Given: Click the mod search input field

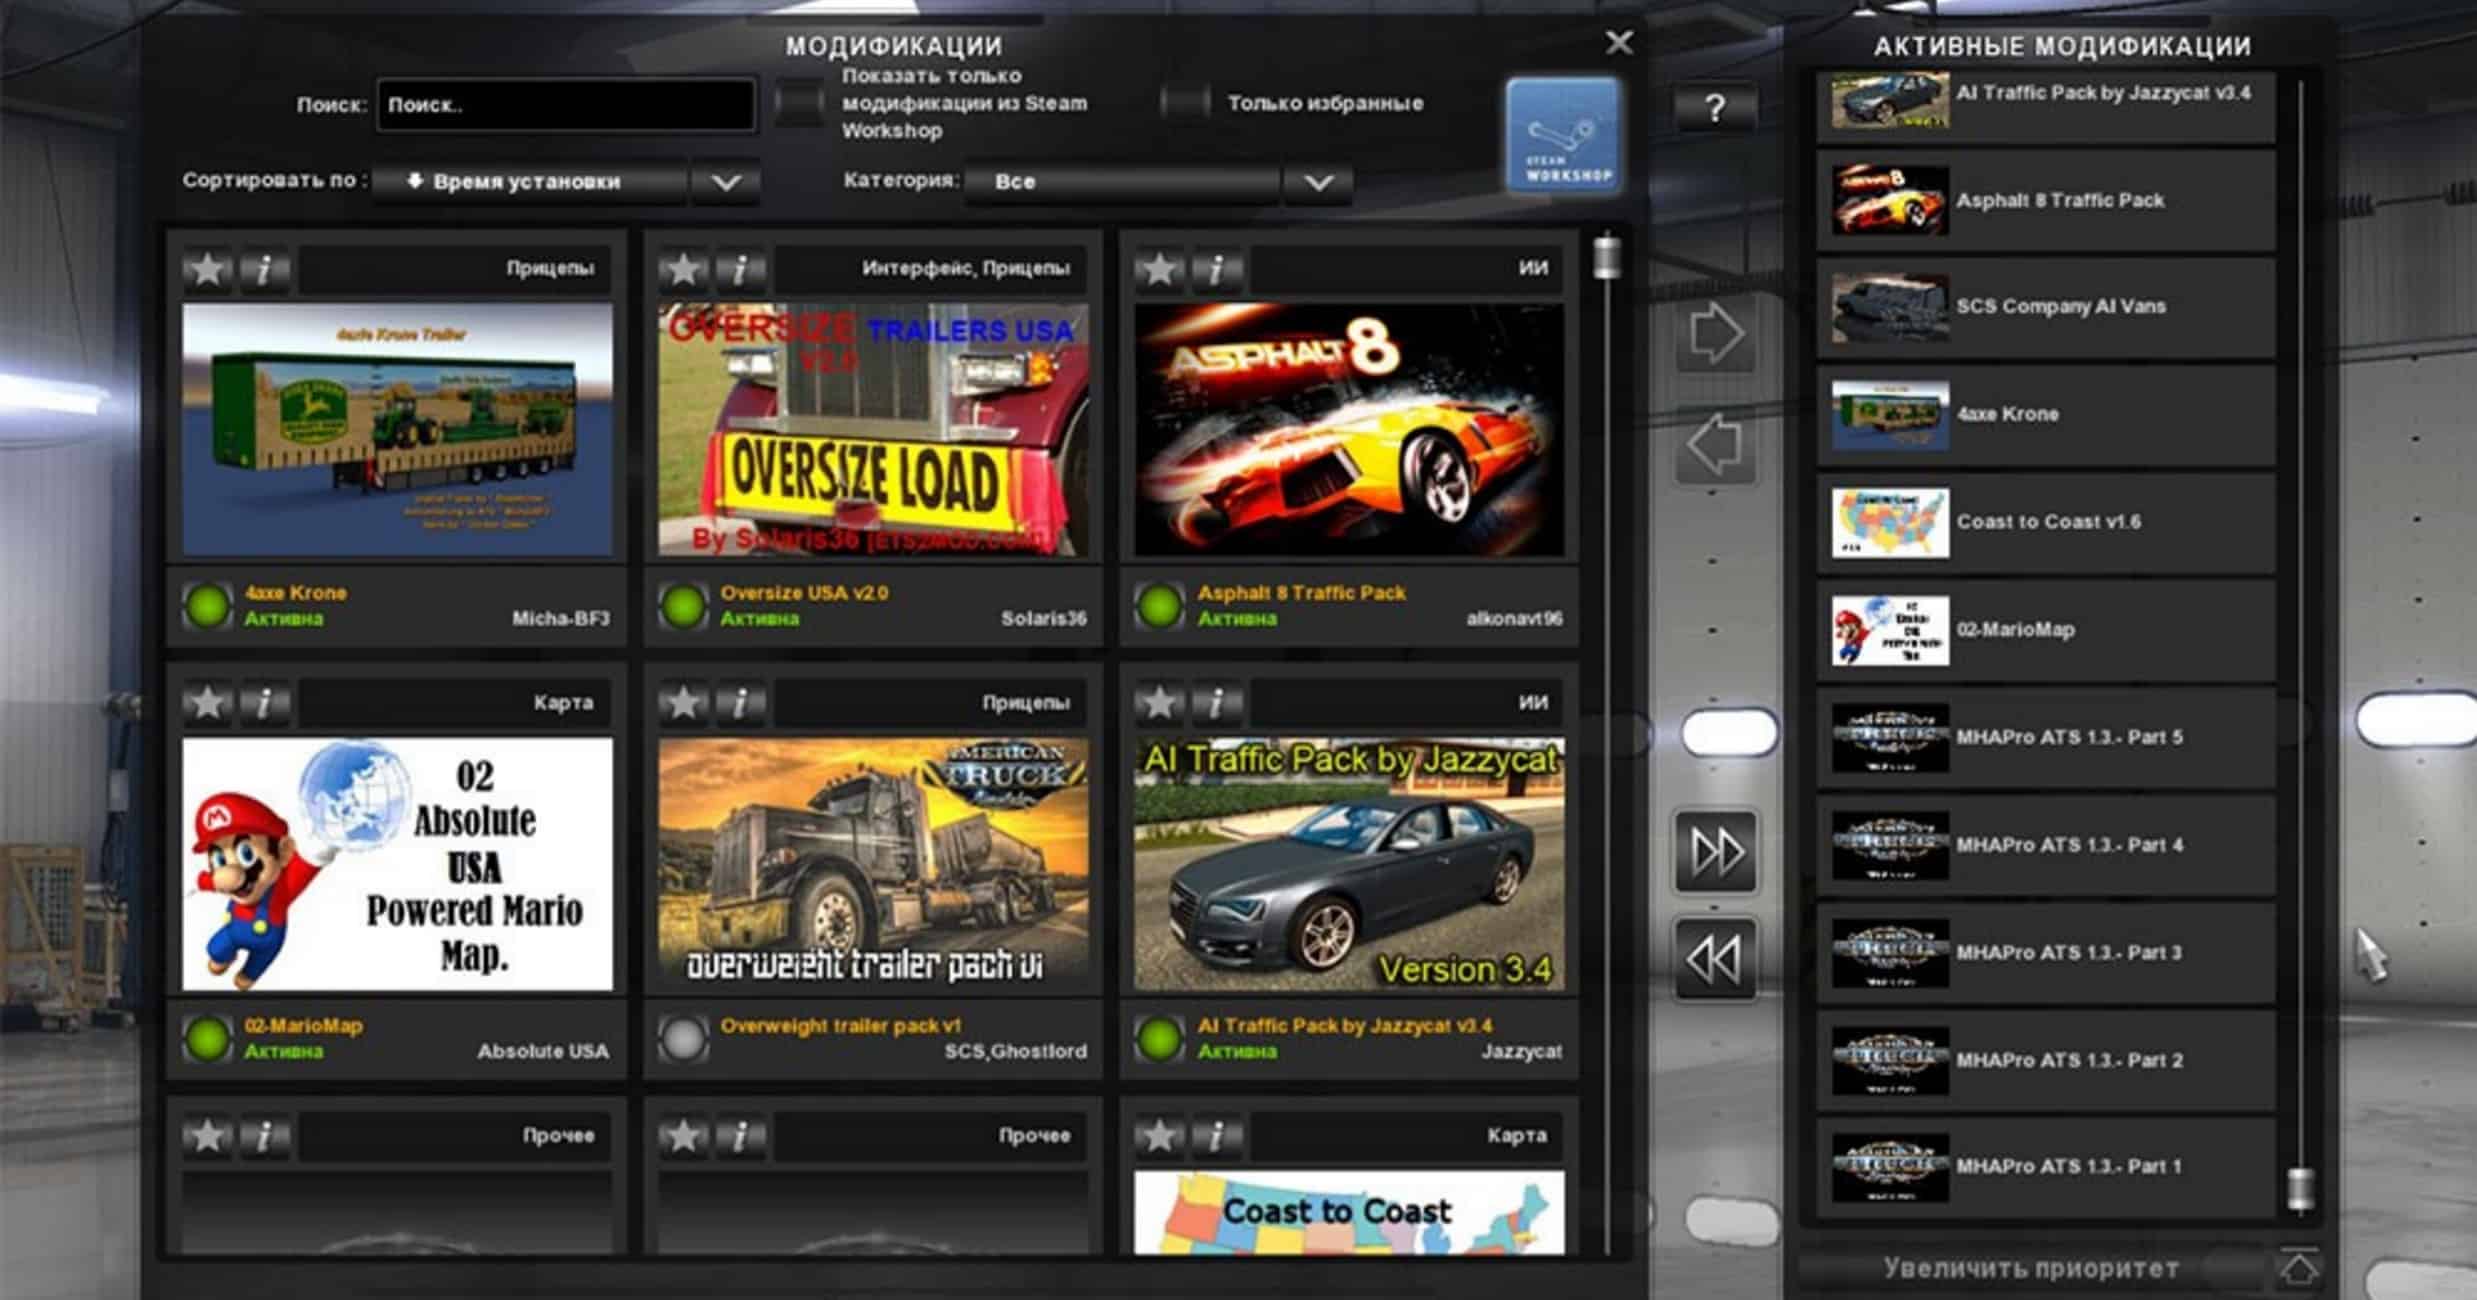Looking at the screenshot, I should coord(565,105).
